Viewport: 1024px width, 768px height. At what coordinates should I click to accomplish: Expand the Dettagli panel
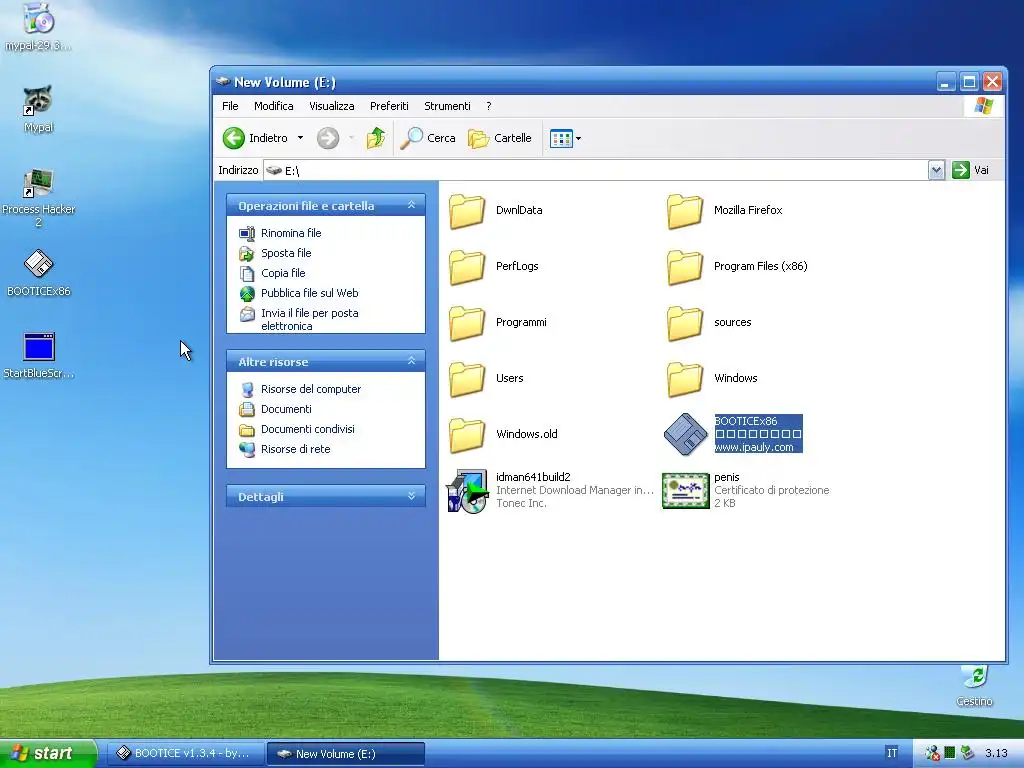[411, 496]
